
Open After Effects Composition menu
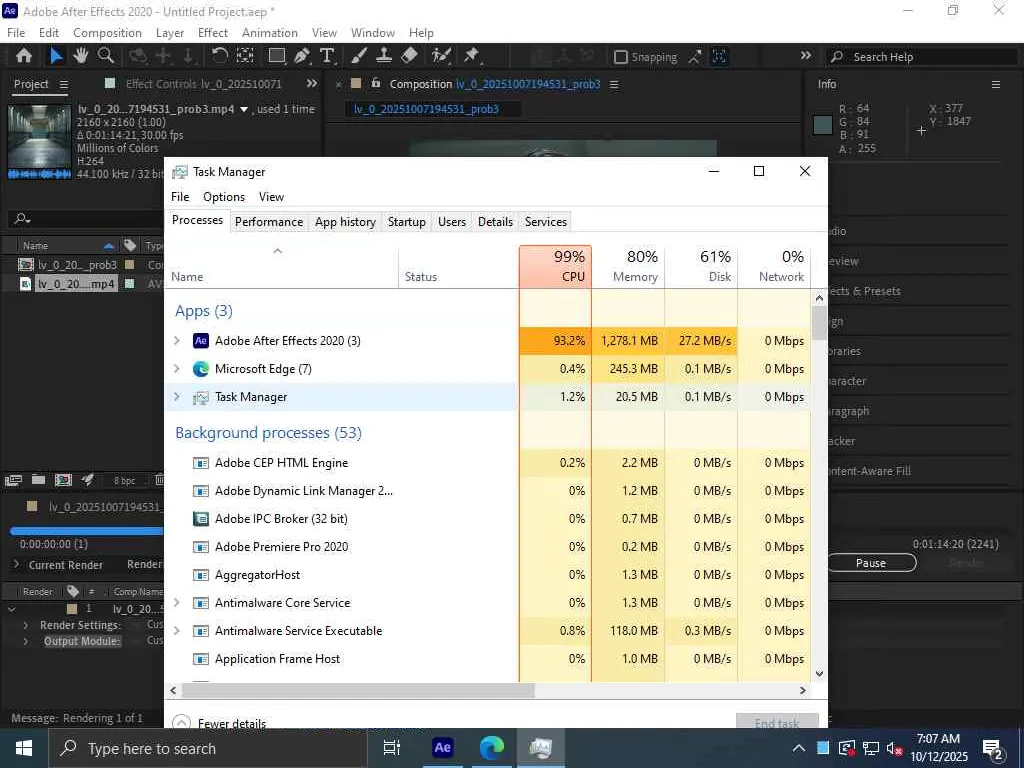(x=107, y=33)
